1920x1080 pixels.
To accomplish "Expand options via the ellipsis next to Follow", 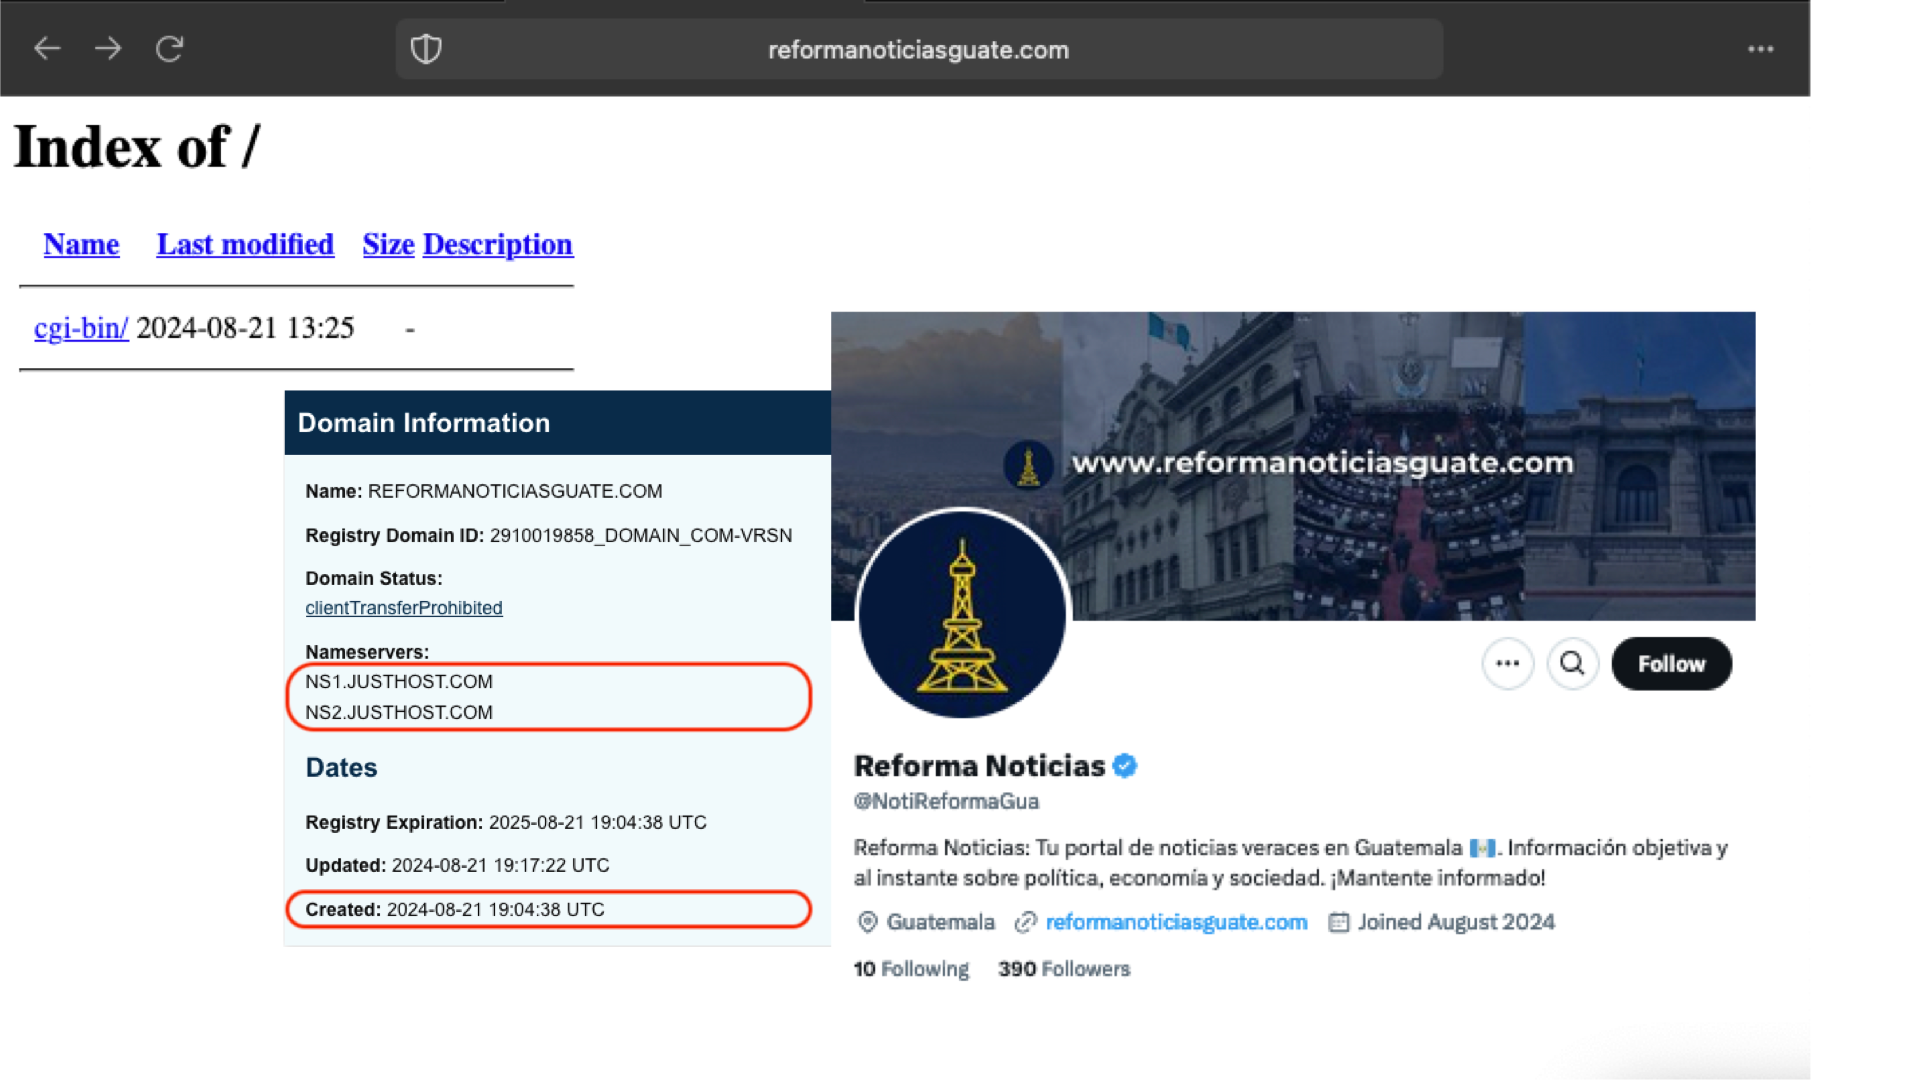I will pos(1507,663).
